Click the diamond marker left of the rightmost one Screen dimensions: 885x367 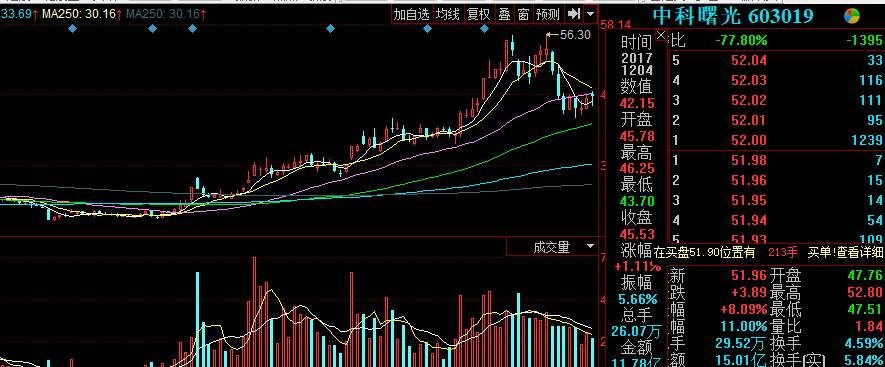coord(427,28)
